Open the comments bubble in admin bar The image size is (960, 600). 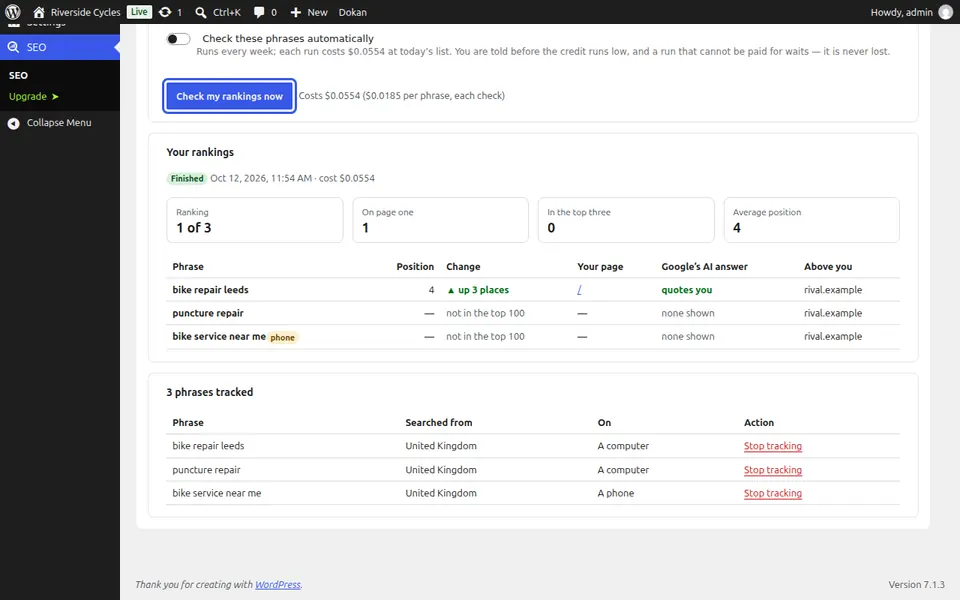click(x=265, y=12)
